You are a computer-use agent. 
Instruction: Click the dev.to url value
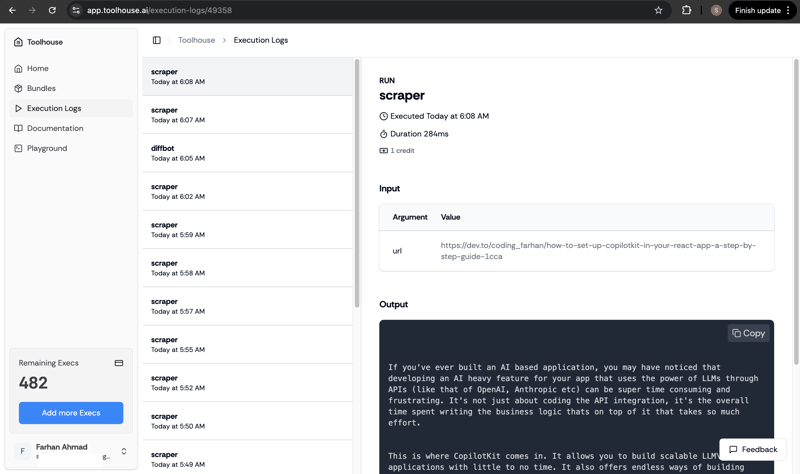coord(598,251)
